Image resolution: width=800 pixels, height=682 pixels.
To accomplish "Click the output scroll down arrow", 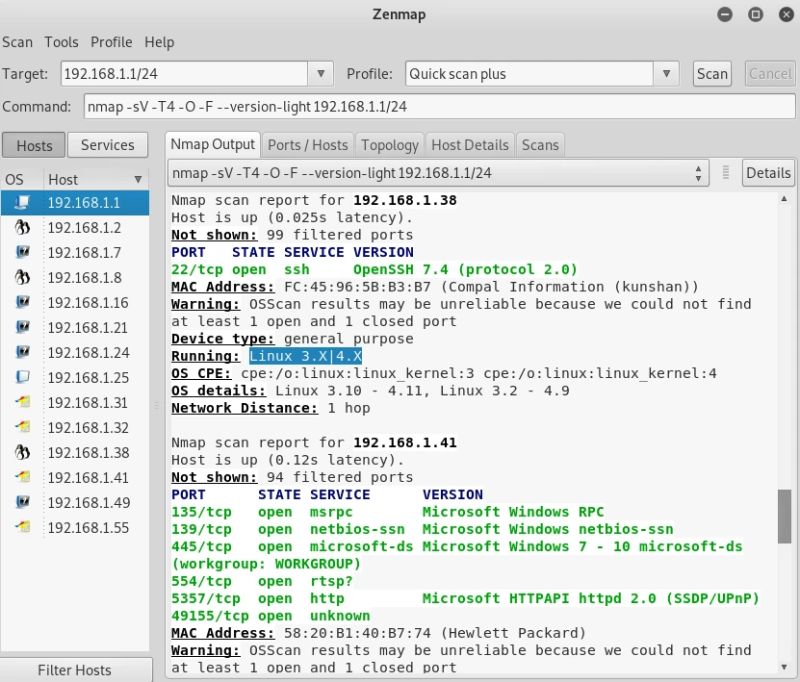I will coord(784,667).
